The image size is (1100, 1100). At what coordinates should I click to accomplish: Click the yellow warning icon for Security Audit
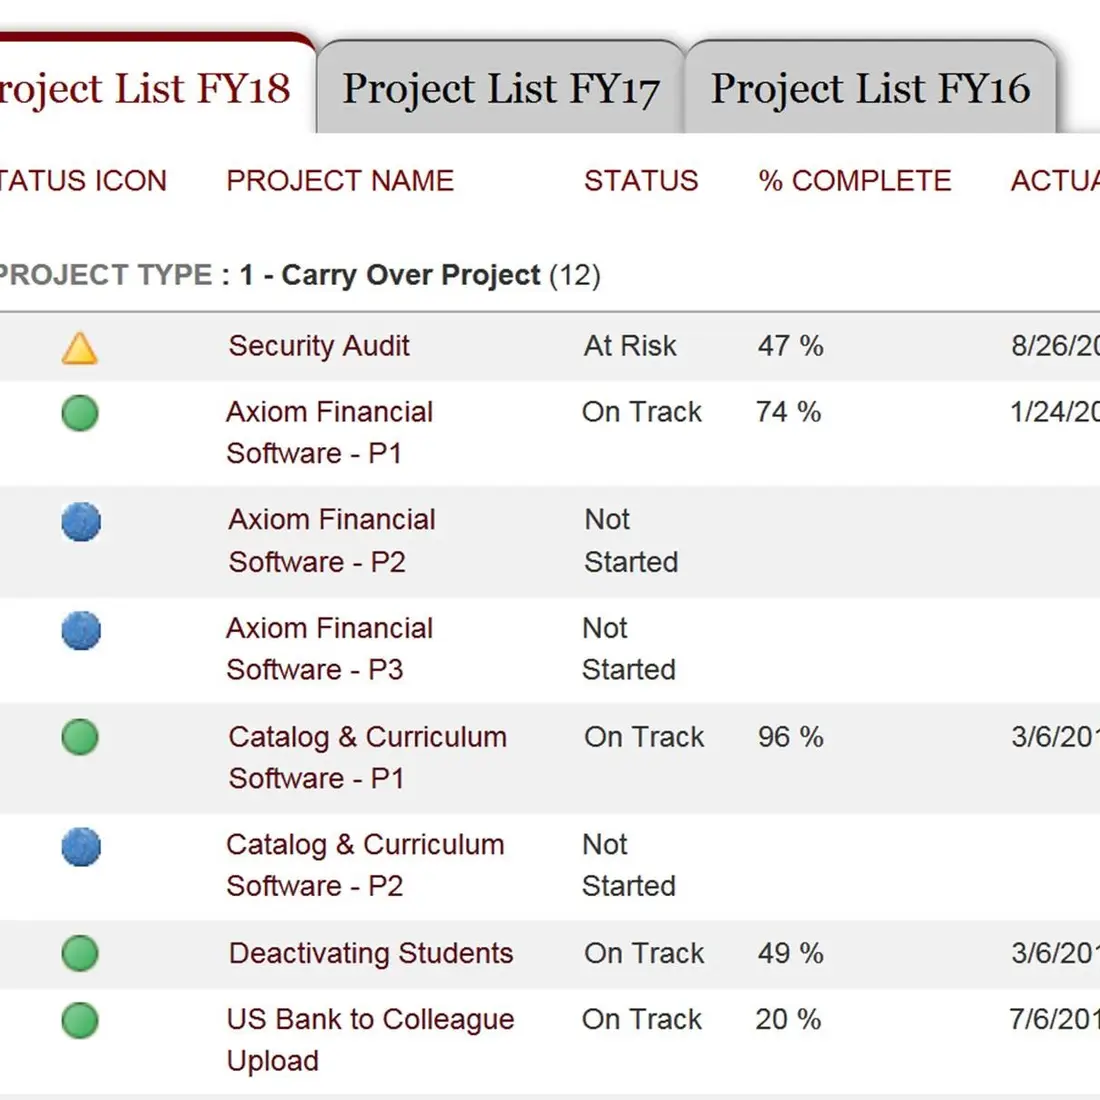point(79,348)
